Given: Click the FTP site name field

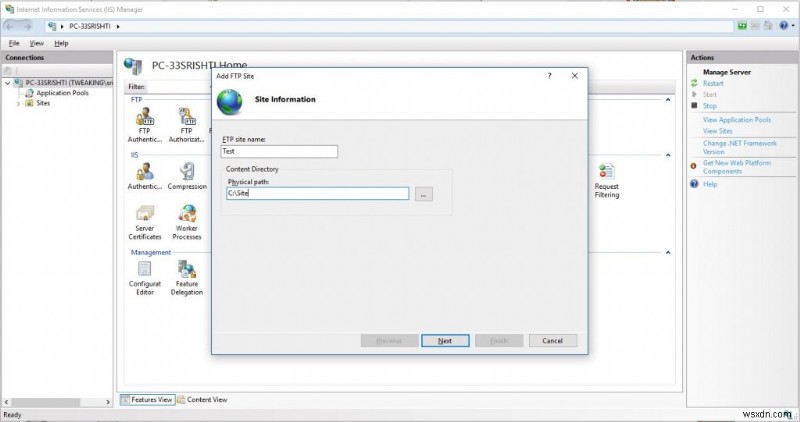Looking at the screenshot, I should 279,151.
